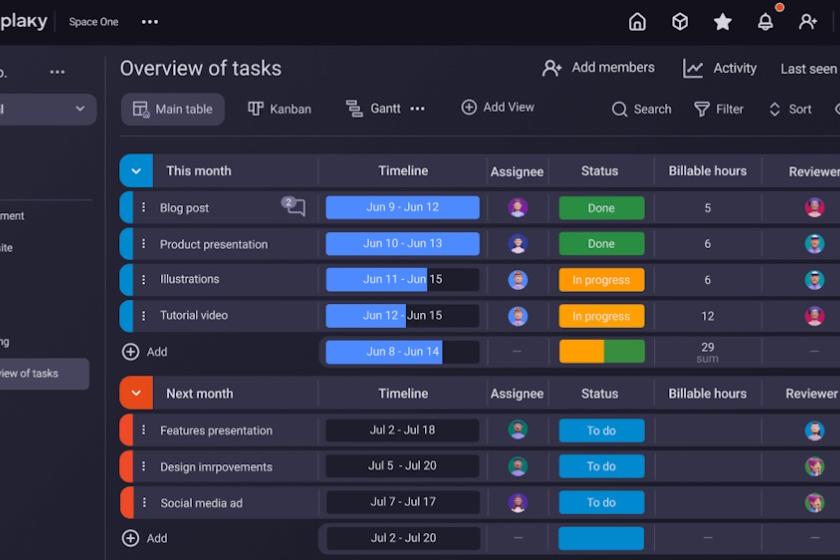
Task: Click the invite user icon in top bar
Action: [x=808, y=22]
